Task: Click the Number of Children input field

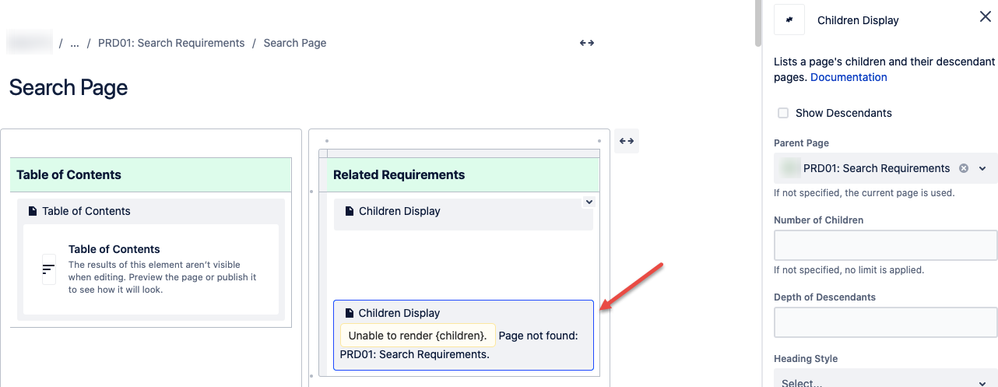Action: point(885,246)
